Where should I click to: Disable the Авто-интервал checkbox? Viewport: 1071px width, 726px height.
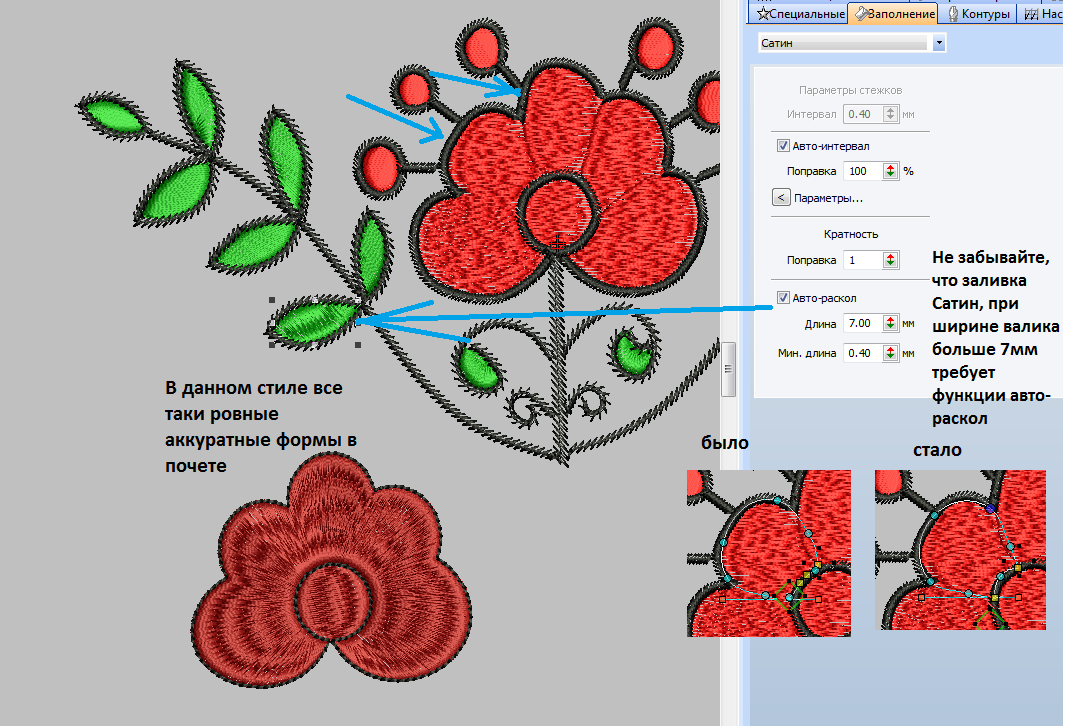point(783,146)
